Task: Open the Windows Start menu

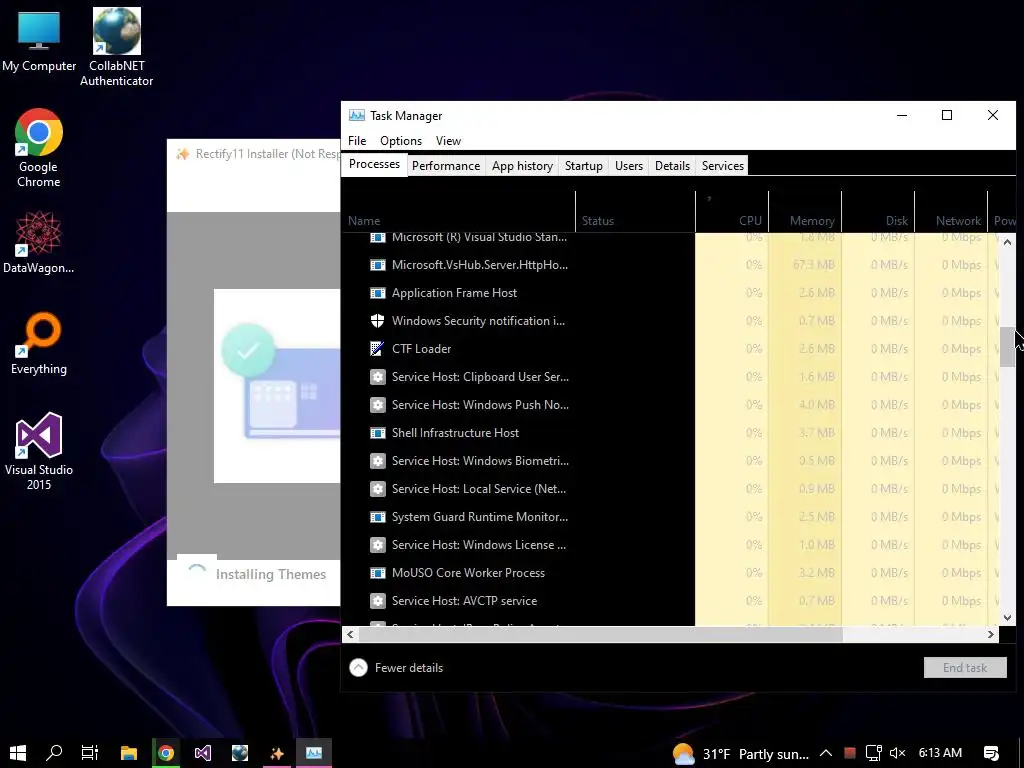Action: point(18,753)
